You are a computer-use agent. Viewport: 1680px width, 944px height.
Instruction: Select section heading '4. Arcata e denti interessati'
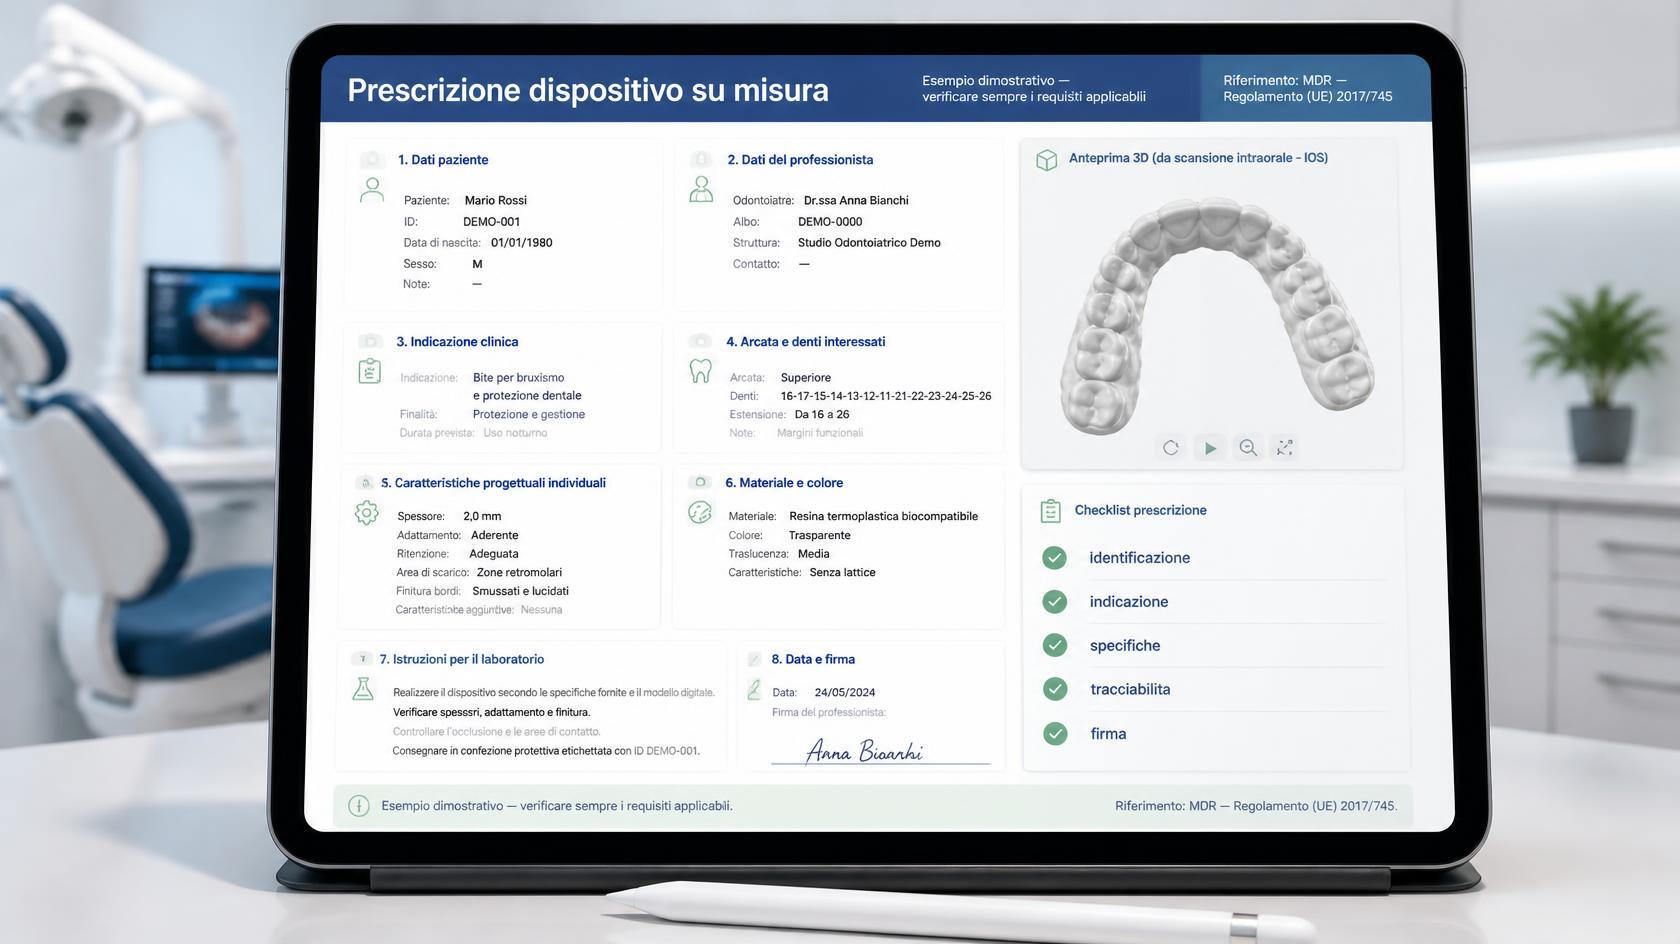point(805,342)
